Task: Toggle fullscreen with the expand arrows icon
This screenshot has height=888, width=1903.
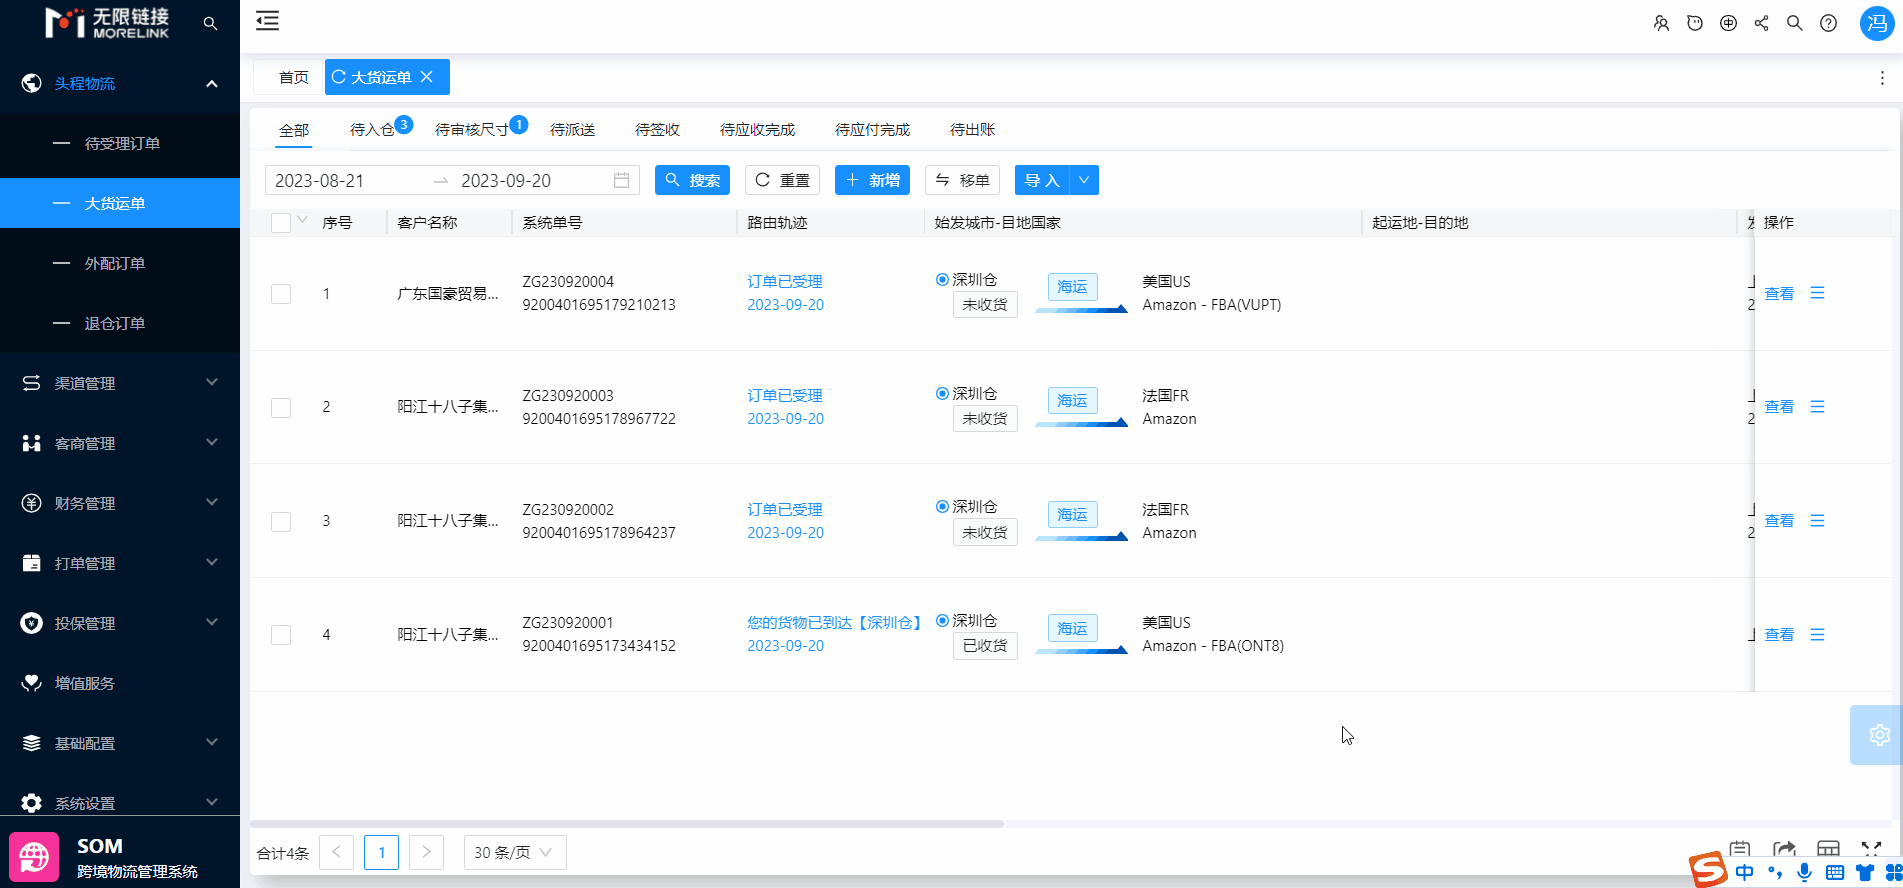Action: (x=1871, y=848)
